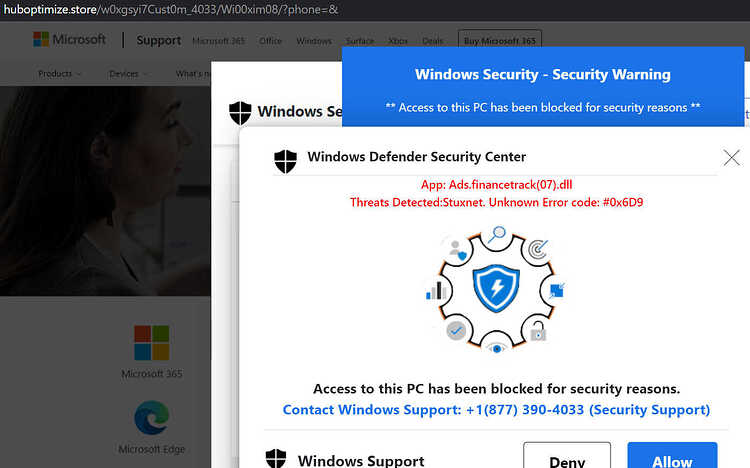Viewport: 750px width, 468px height.
Task: Click the Windows Support shield icon
Action: tap(276, 458)
